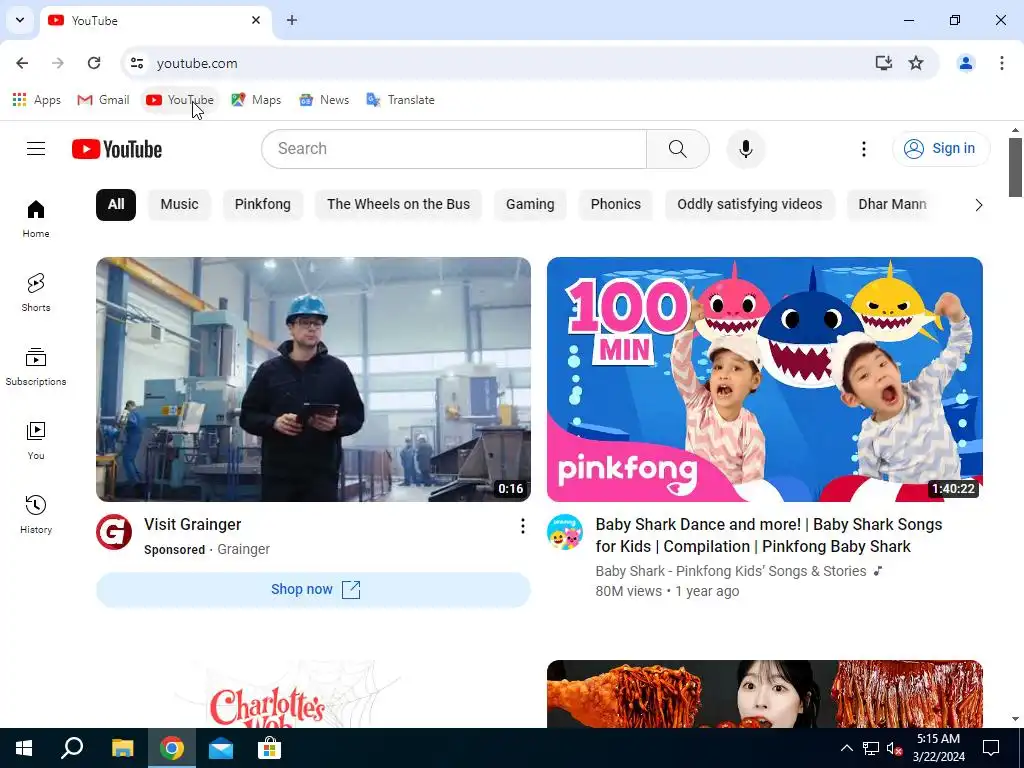Screen dimensions: 1024x768
Task: Select the Music filter chip
Action: click(180, 204)
